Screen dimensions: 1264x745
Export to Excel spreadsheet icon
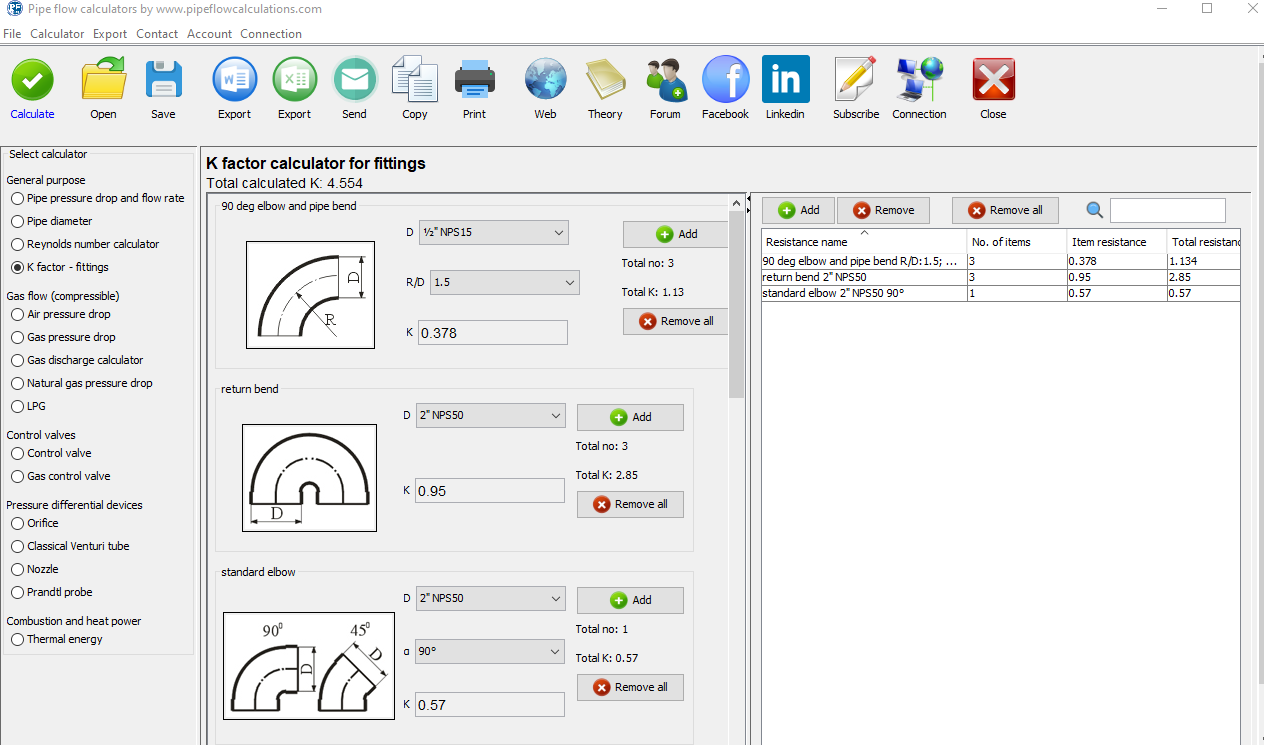[294, 80]
